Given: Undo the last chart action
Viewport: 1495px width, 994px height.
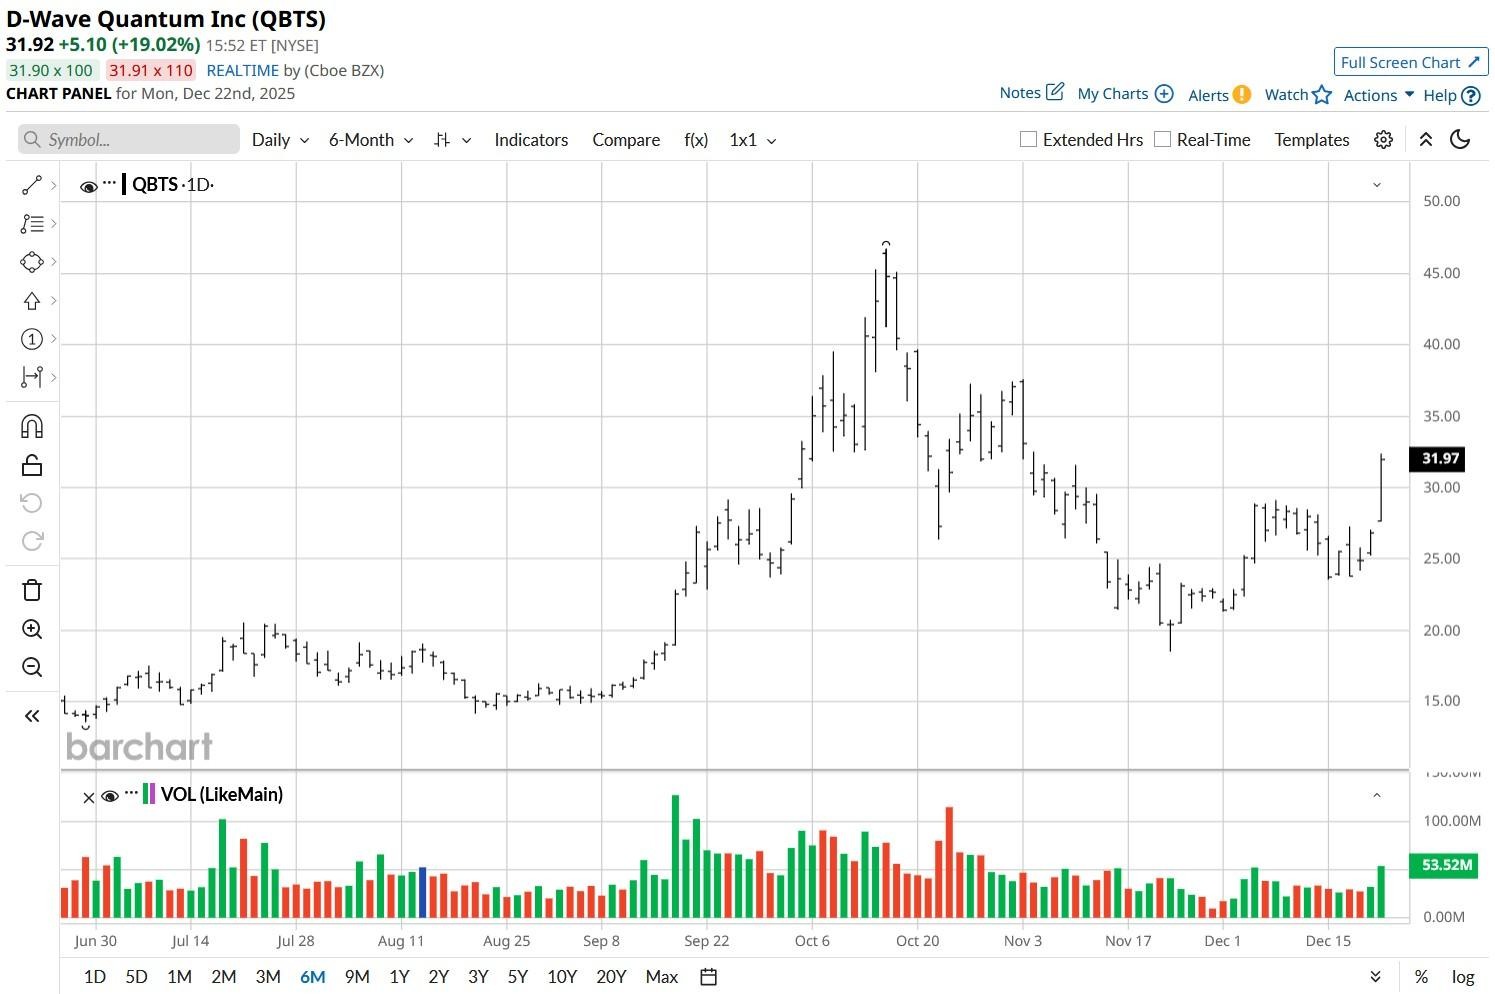Looking at the screenshot, I should tap(32, 503).
